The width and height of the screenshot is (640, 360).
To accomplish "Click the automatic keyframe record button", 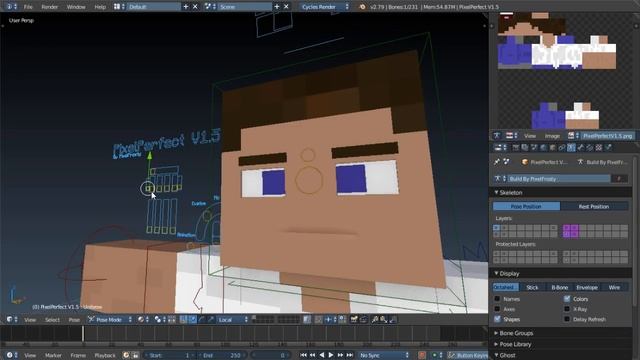I will point(422,355).
